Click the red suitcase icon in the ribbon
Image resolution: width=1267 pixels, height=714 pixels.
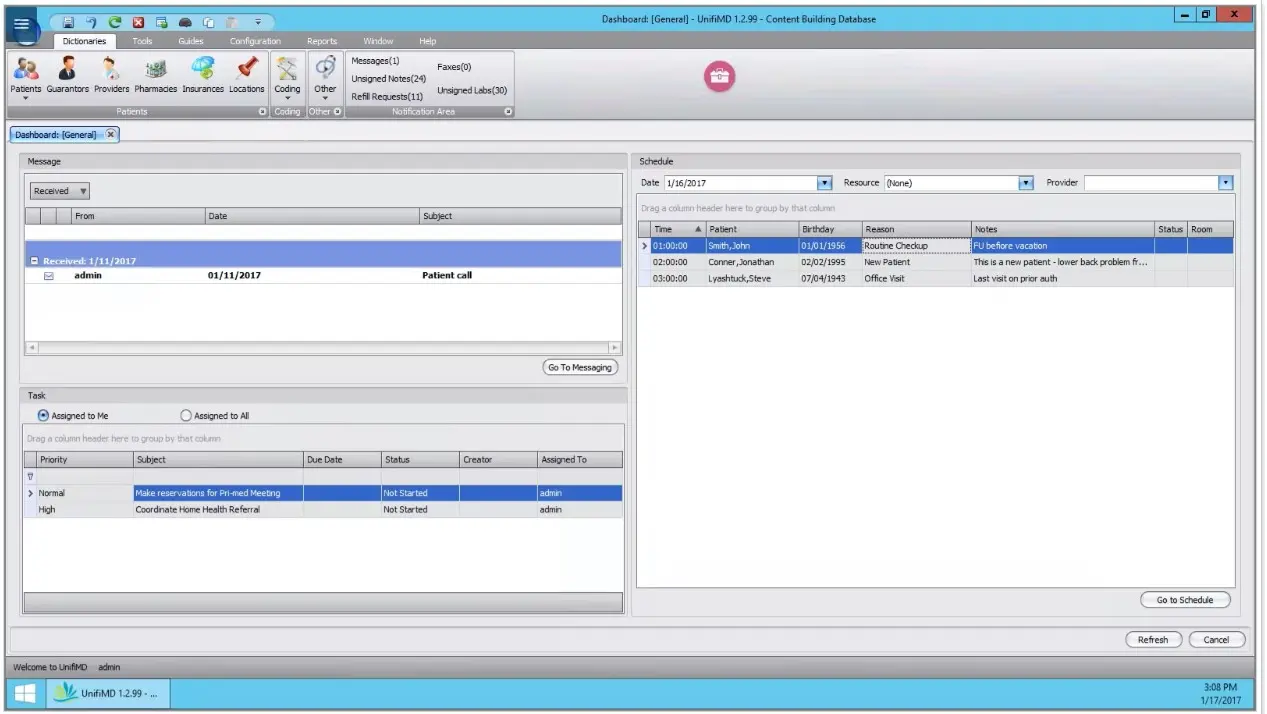point(719,76)
